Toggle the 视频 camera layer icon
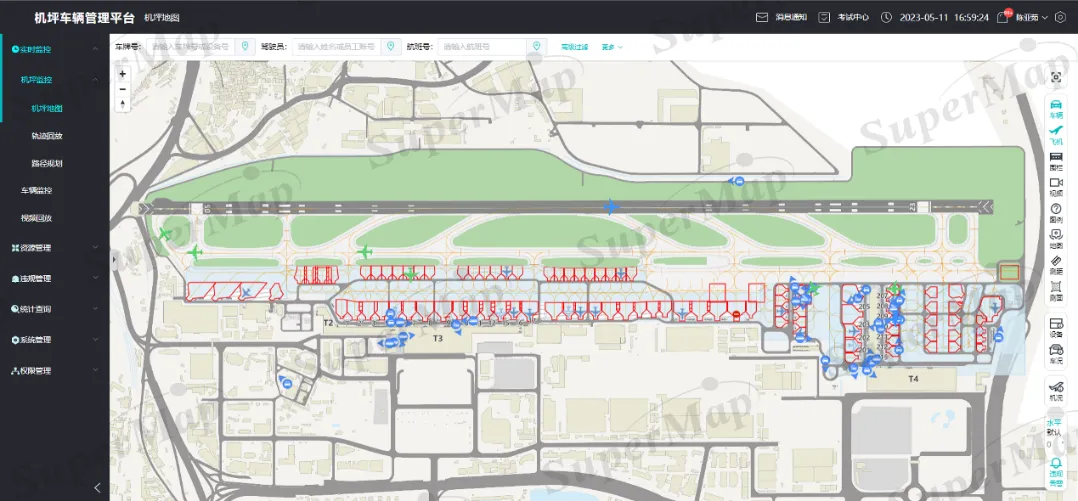 tap(1056, 185)
